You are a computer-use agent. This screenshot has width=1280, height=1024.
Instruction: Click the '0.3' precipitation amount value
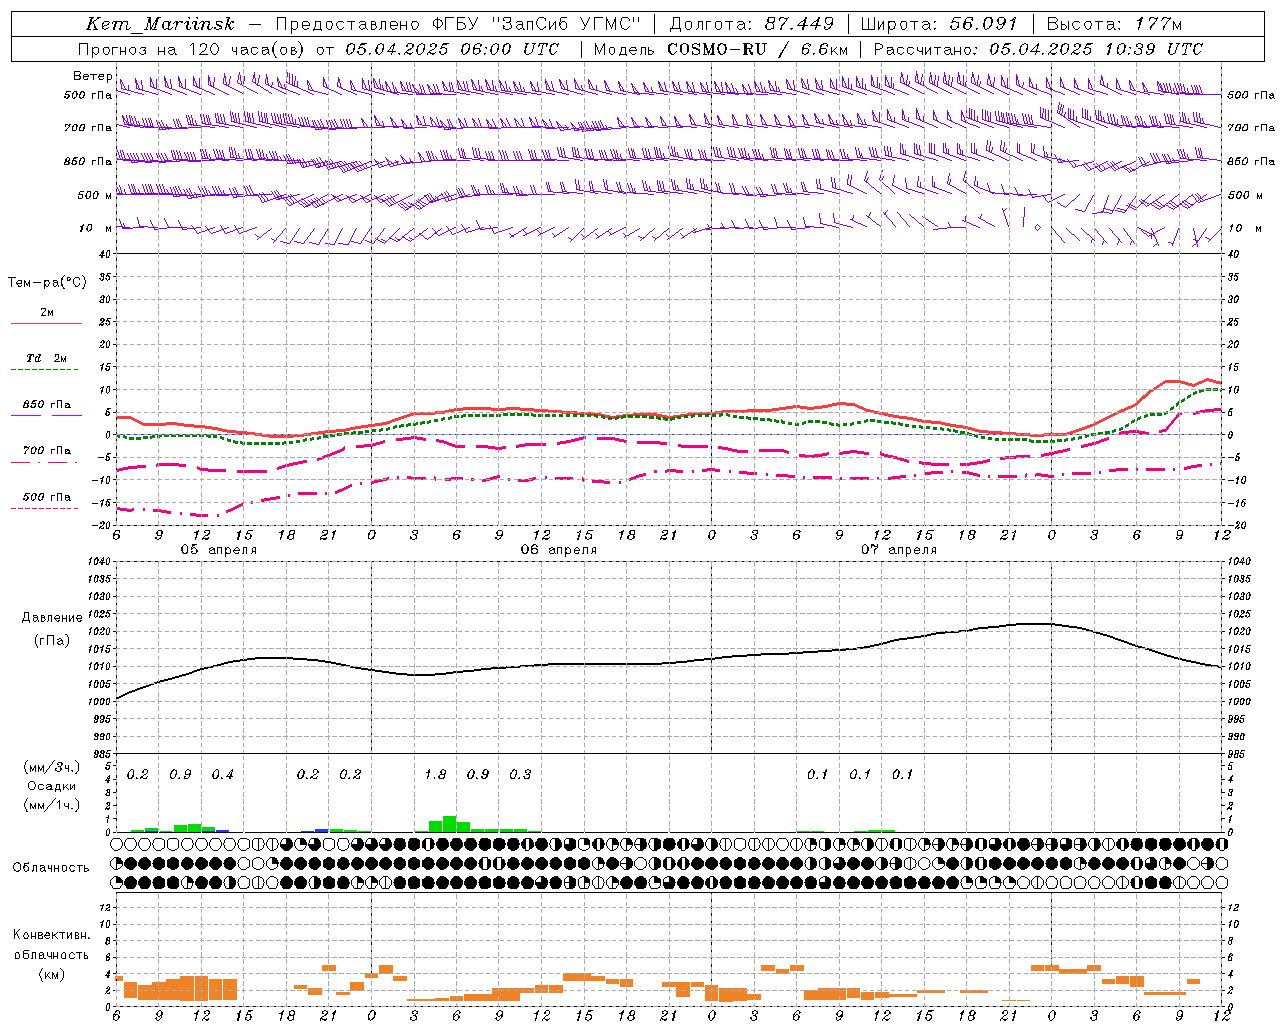(x=520, y=775)
